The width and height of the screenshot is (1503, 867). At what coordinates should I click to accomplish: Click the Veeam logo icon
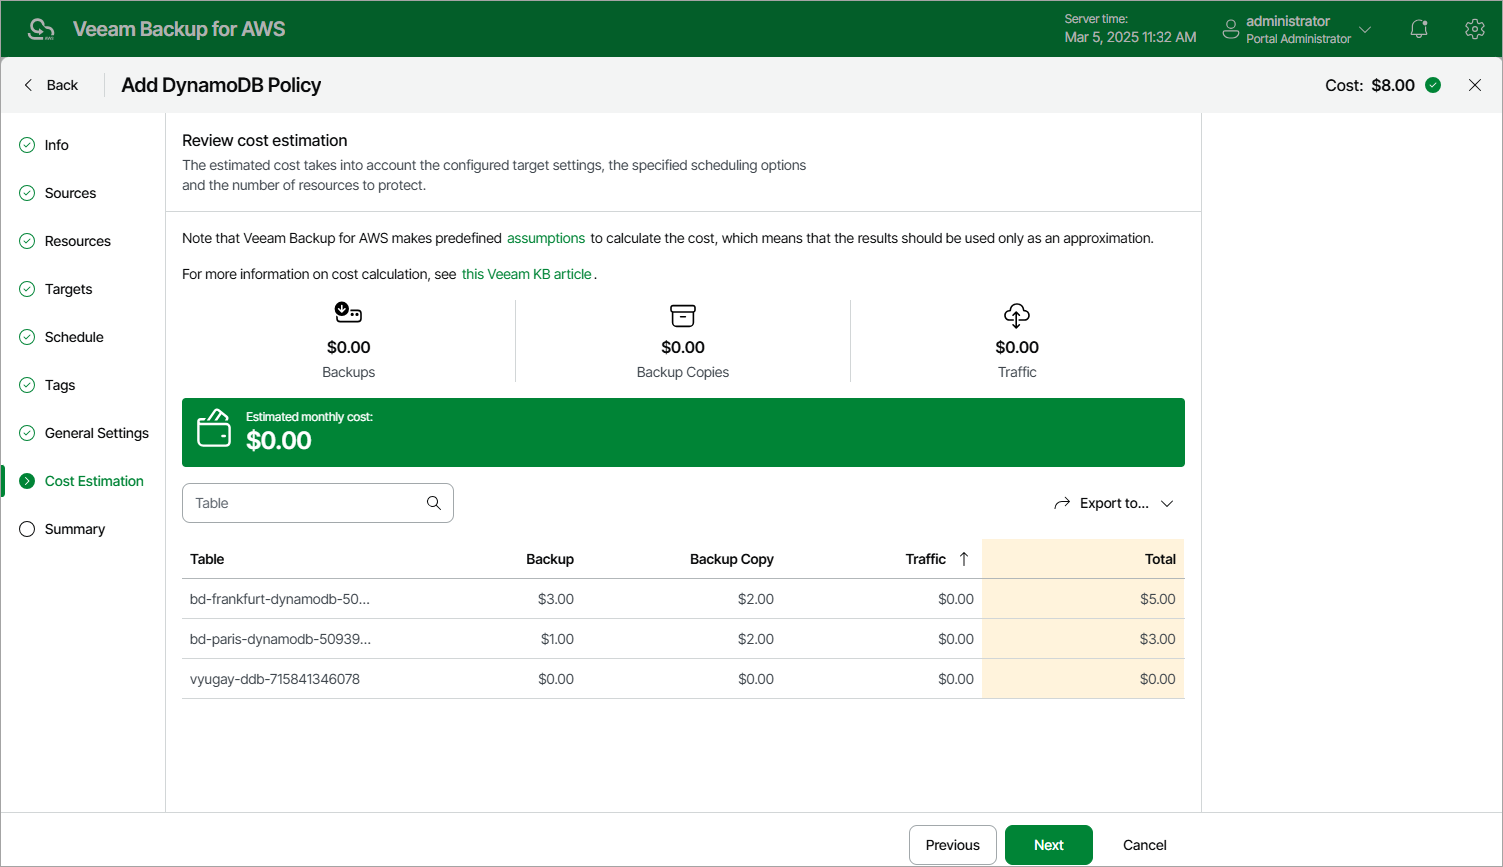[x=41, y=29]
